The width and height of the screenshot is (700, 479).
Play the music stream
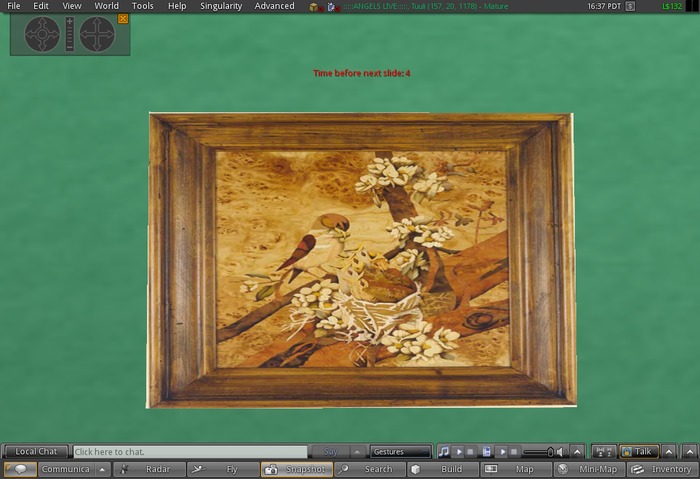(x=458, y=452)
